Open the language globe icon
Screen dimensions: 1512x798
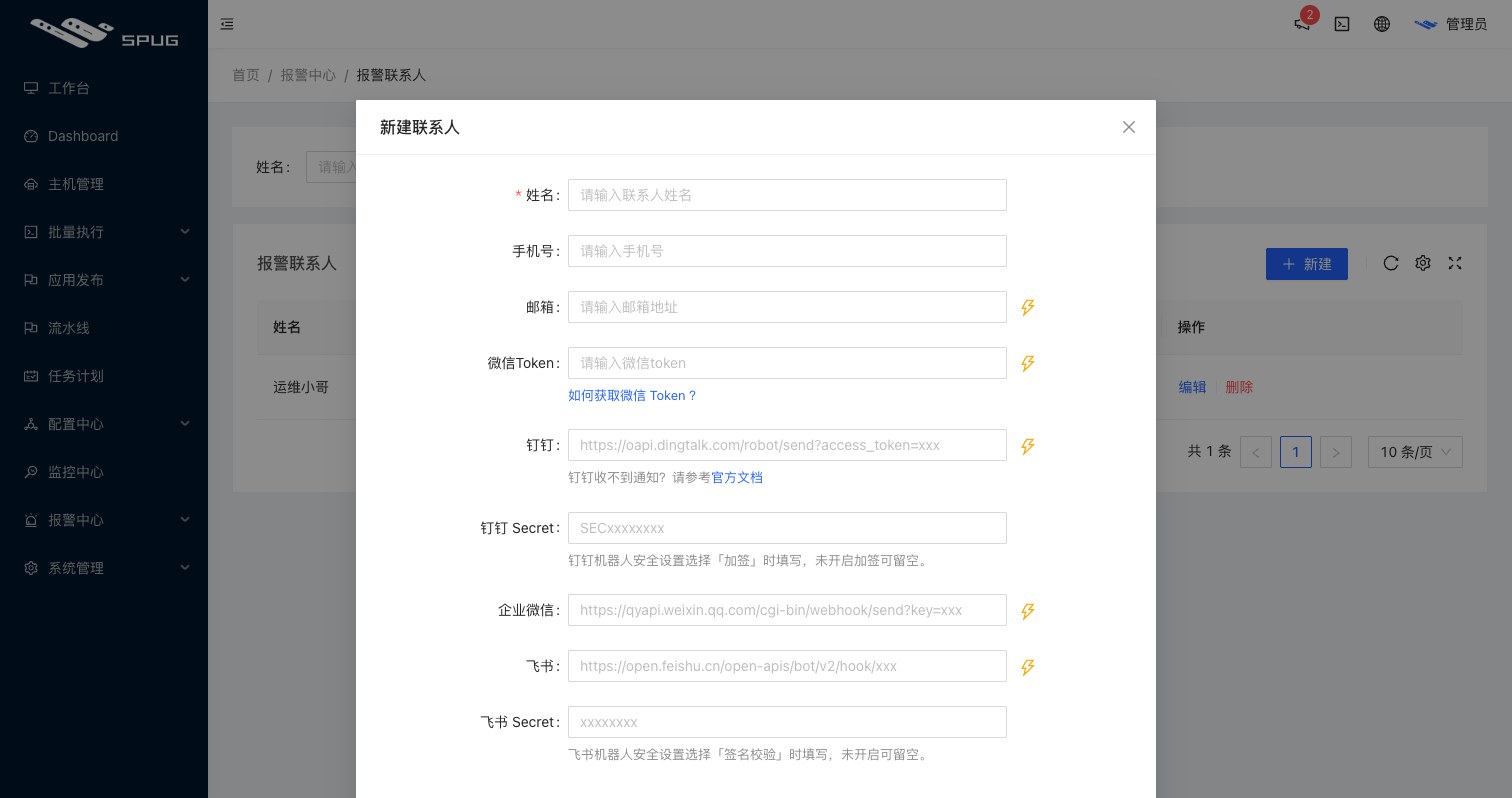[x=1382, y=24]
